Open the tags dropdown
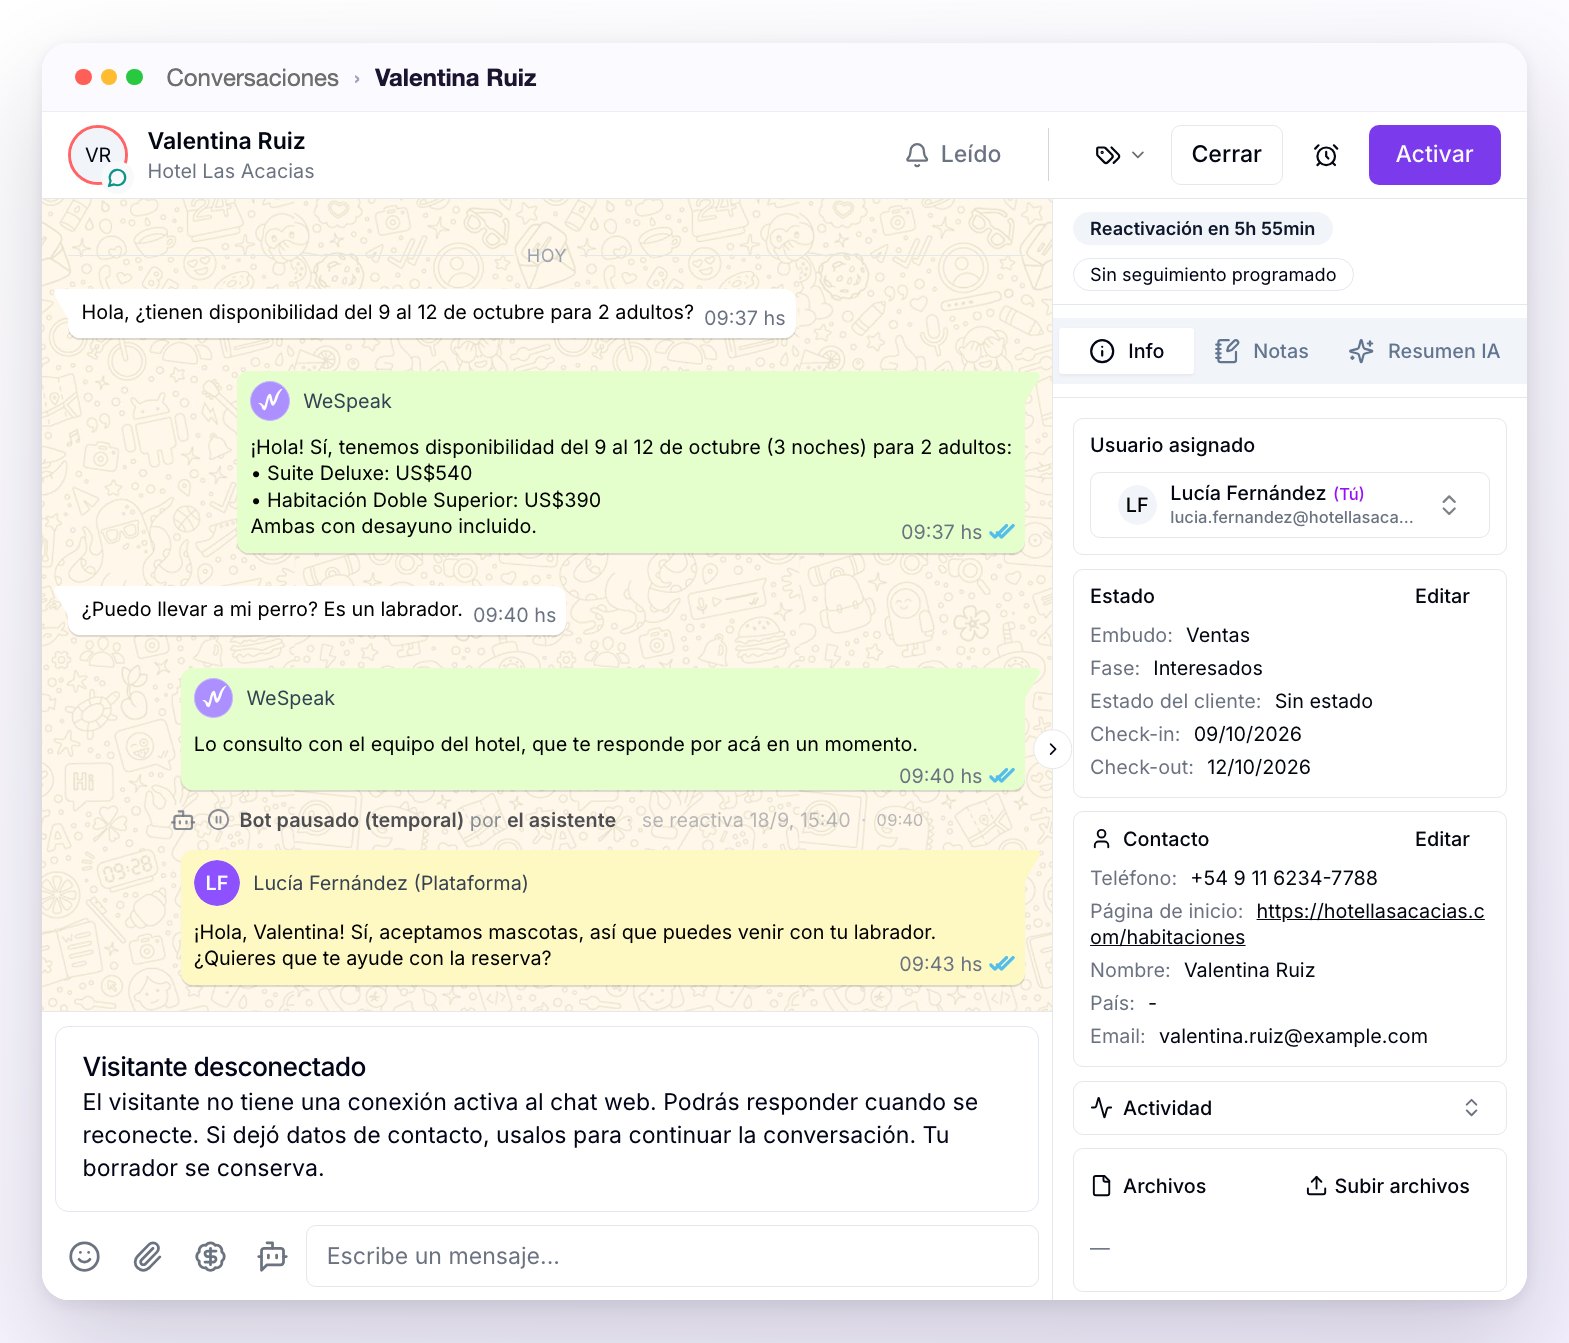 pyautogui.click(x=1119, y=155)
